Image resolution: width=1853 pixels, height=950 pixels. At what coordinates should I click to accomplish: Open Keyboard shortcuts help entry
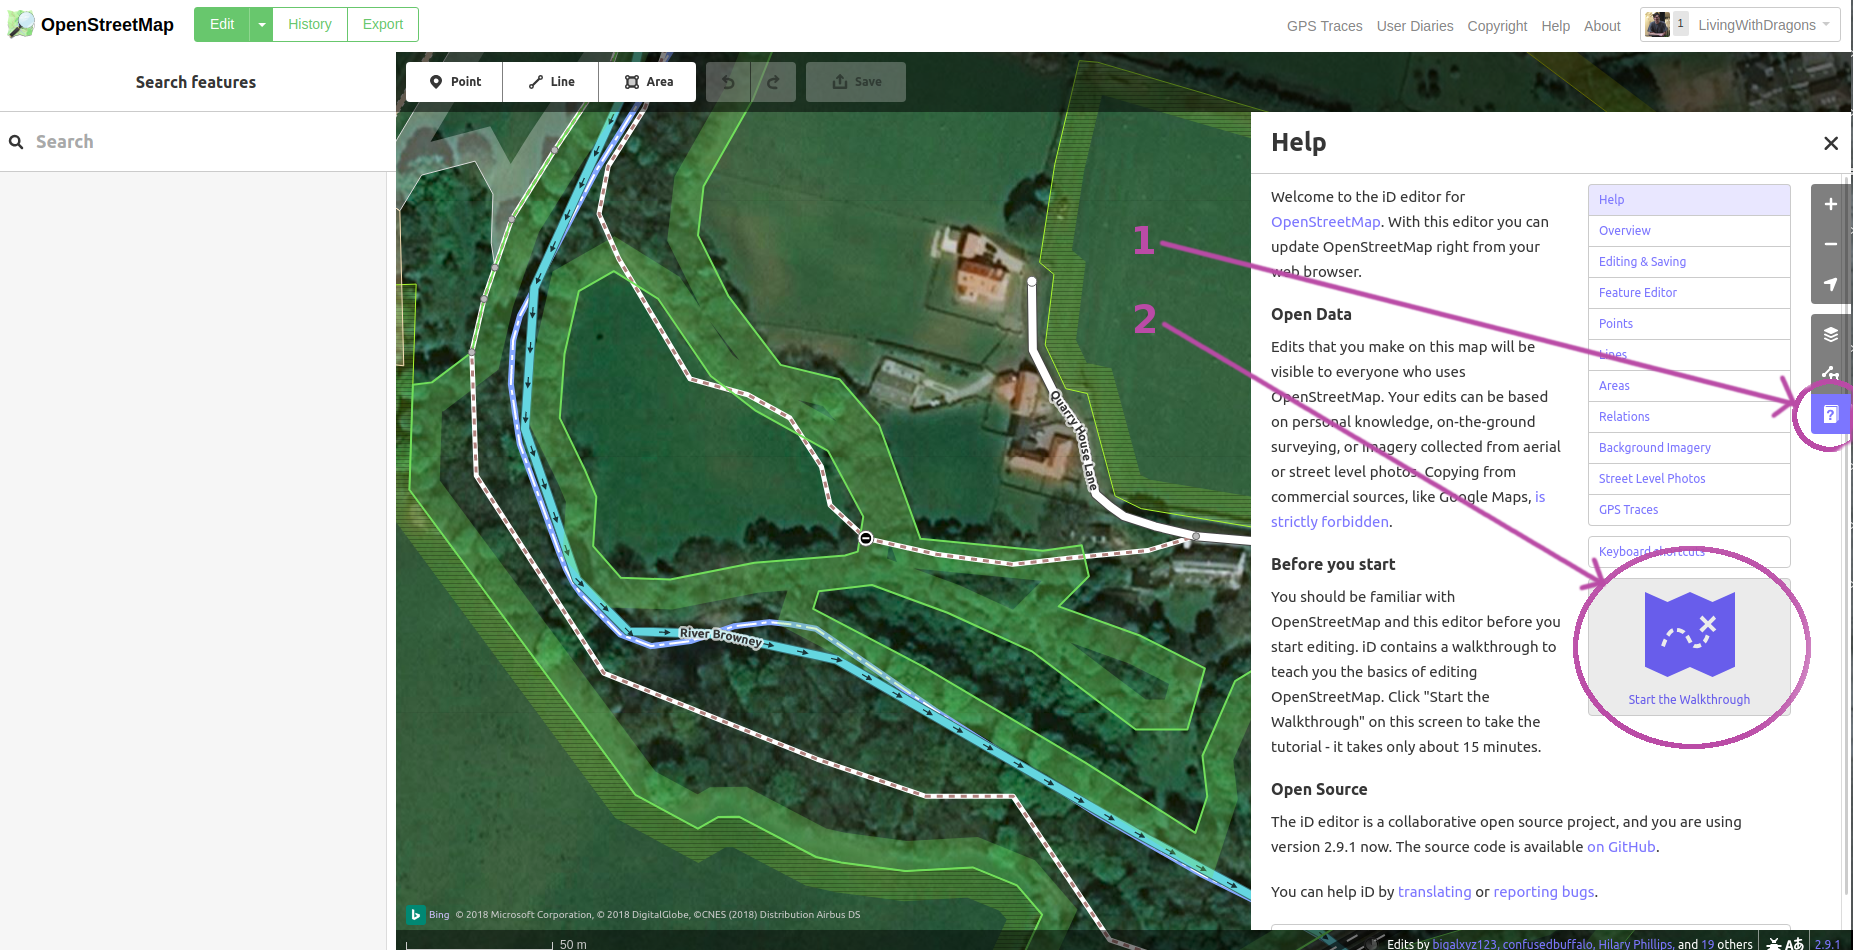[1689, 552]
